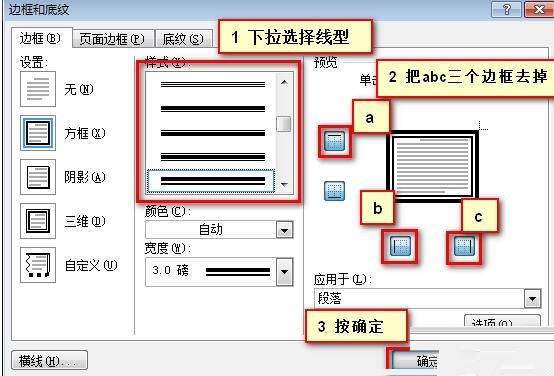Toggle the left border button in preview

(x=400, y=246)
